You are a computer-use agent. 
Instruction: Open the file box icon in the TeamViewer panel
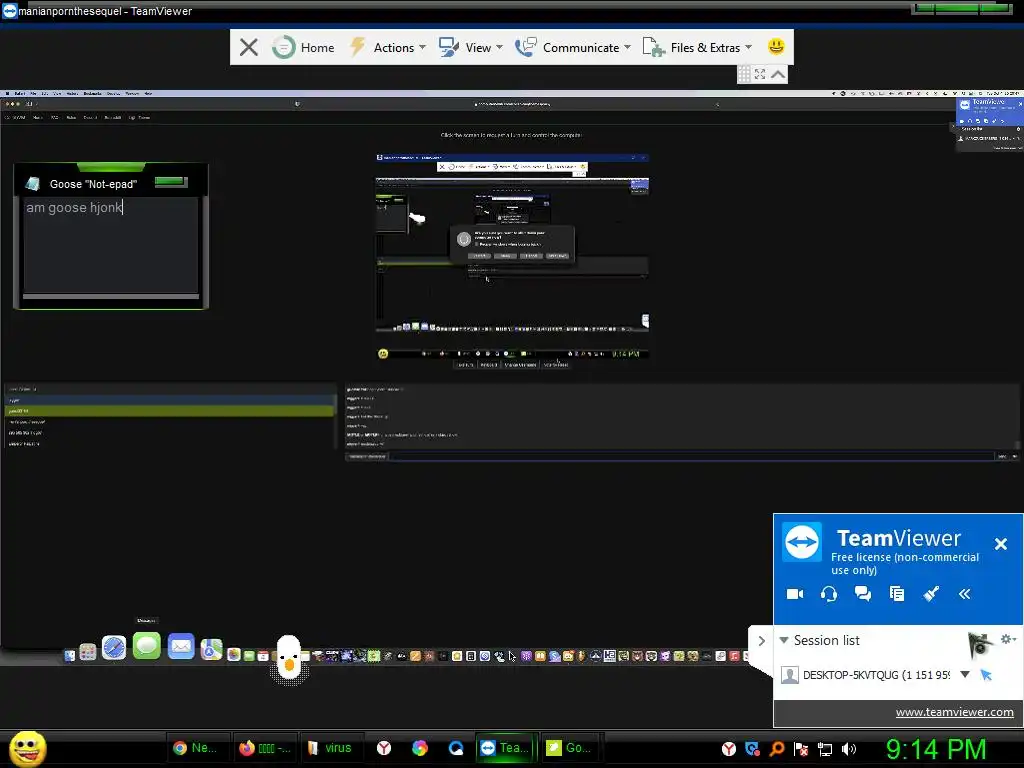[x=897, y=594]
